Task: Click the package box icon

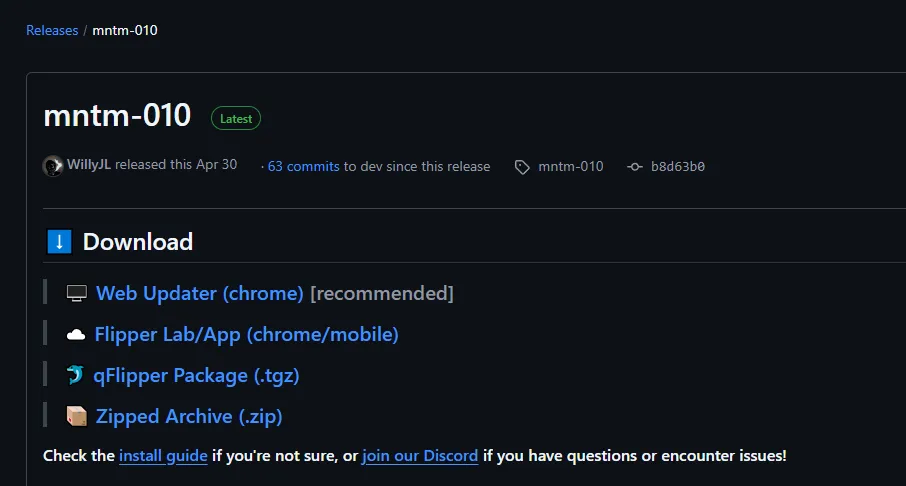Action: [x=77, y=416]
